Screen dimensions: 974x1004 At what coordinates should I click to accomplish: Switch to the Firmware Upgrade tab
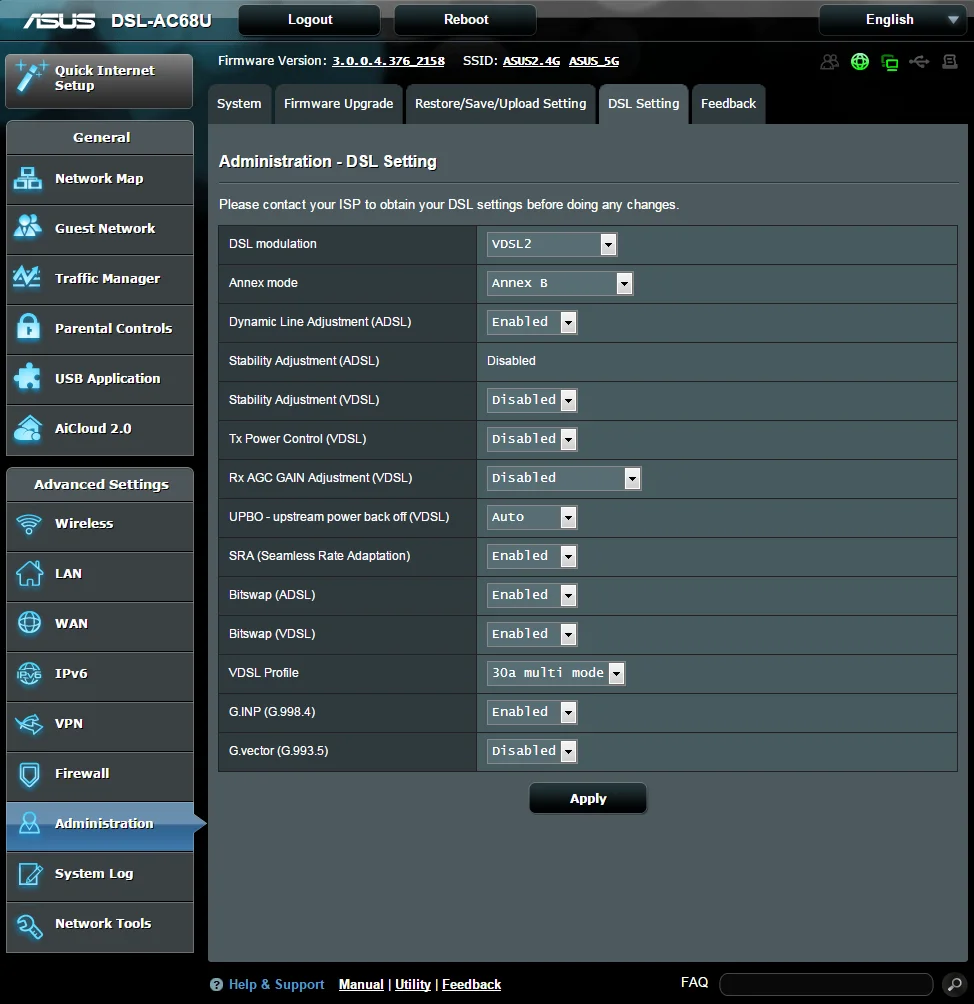click(x=339, y=104)
